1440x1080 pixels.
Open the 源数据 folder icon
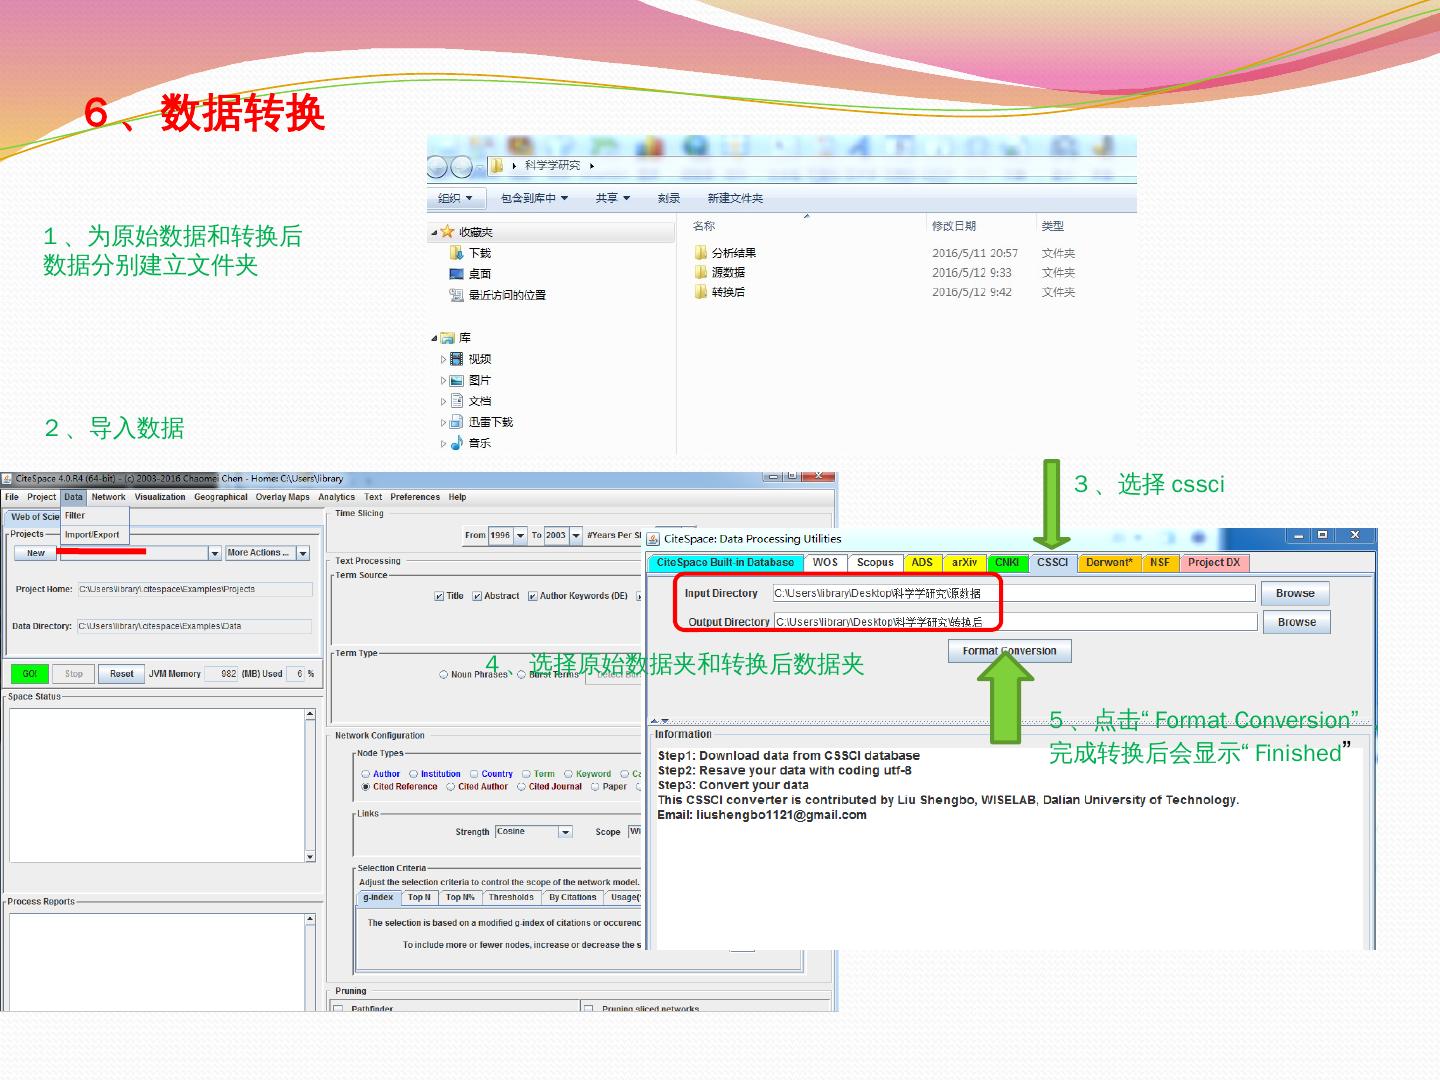coord(701,272)
